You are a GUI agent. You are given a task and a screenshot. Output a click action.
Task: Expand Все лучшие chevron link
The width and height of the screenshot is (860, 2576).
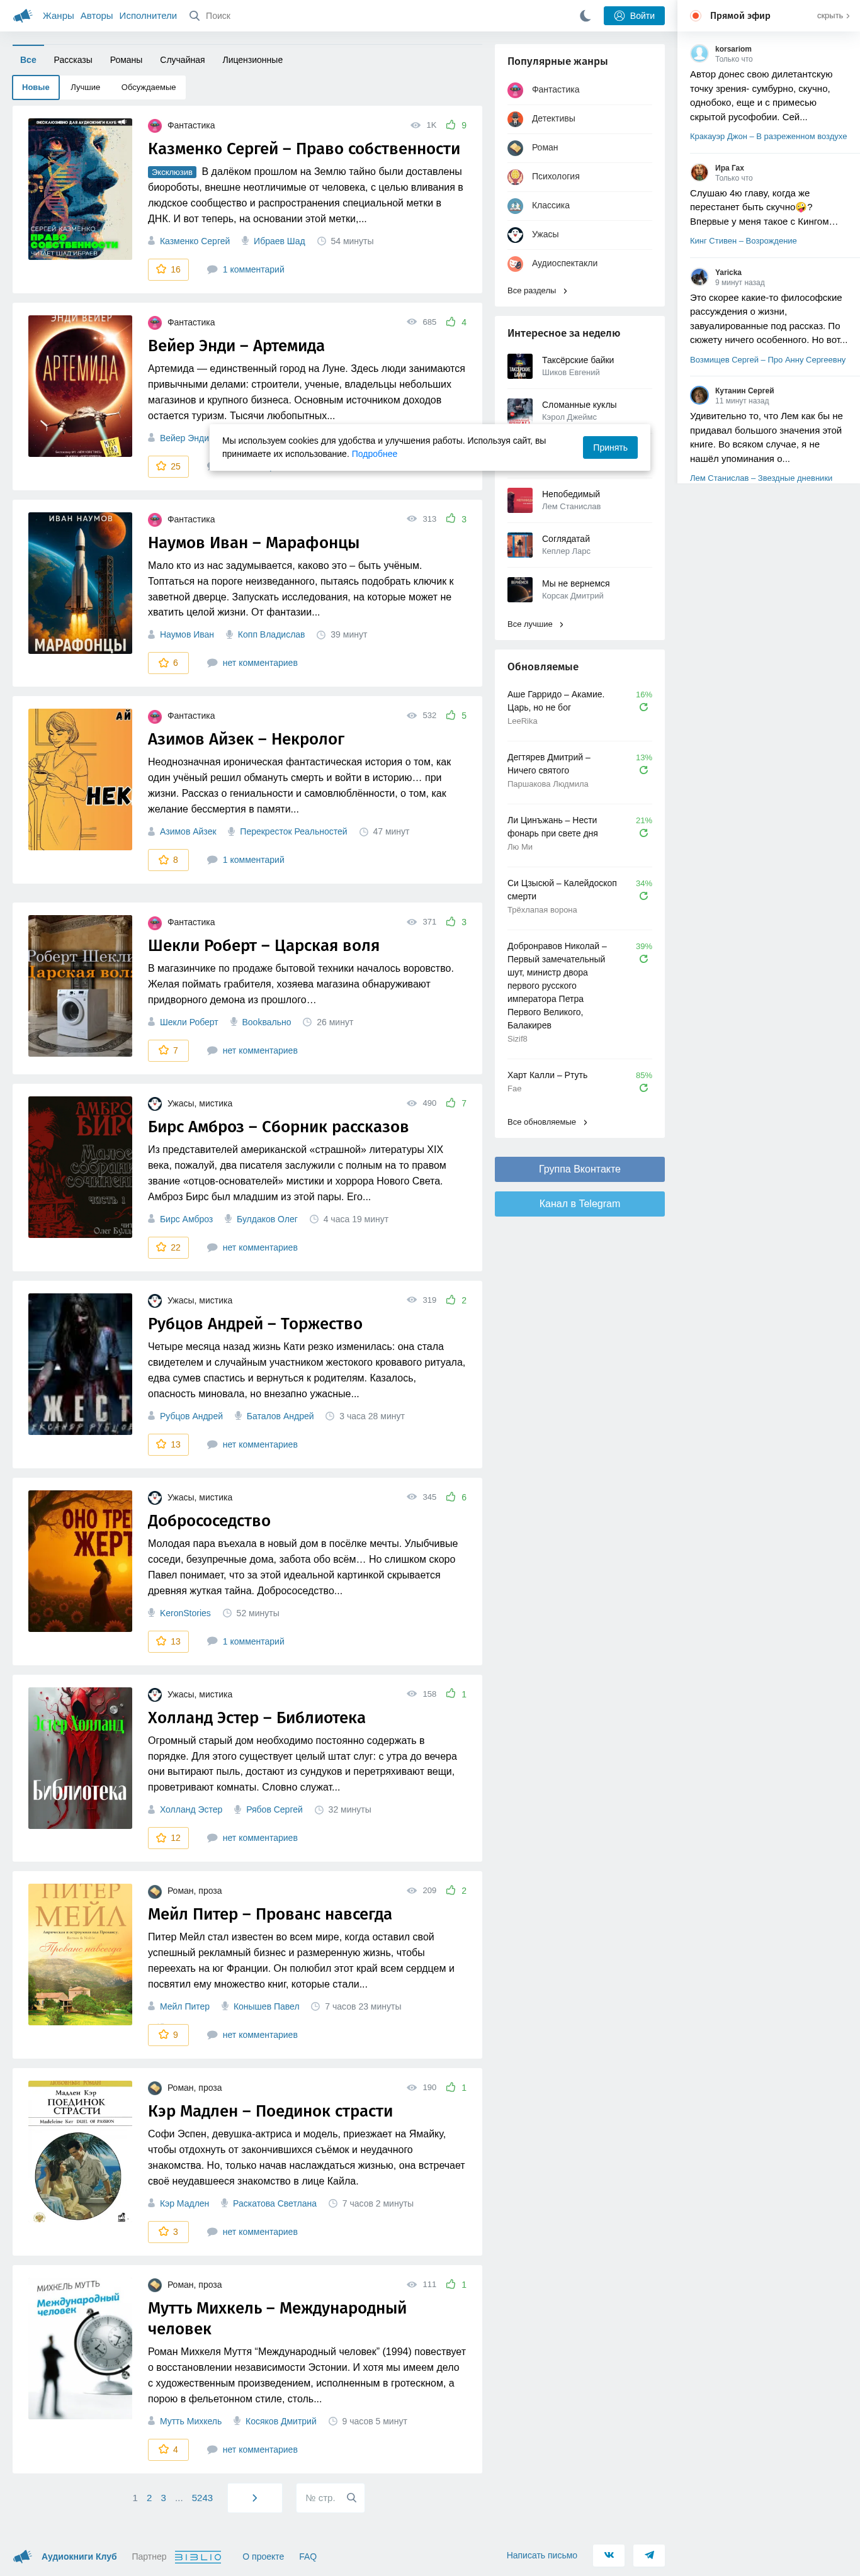pyautogui.click(x=561, y=624)
